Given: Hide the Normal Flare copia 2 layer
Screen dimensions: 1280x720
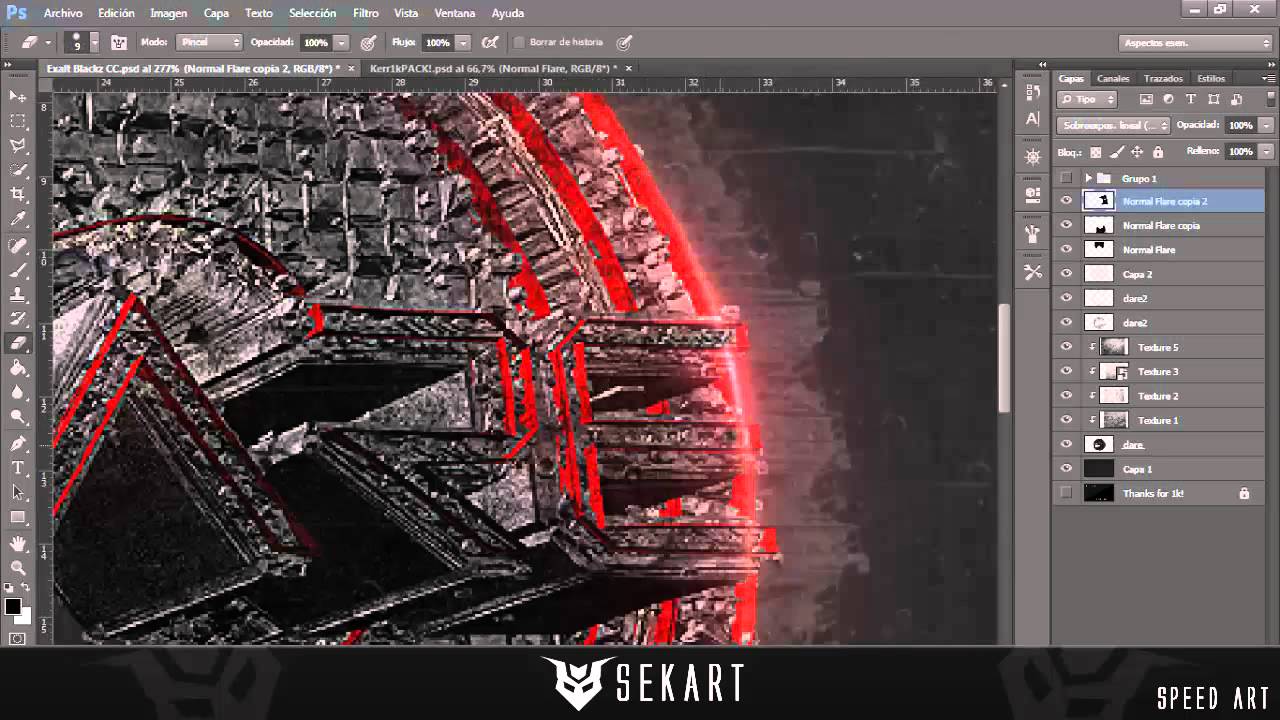Looking at the screenshot, I should pyautogui.click(x=1066, y=201).
